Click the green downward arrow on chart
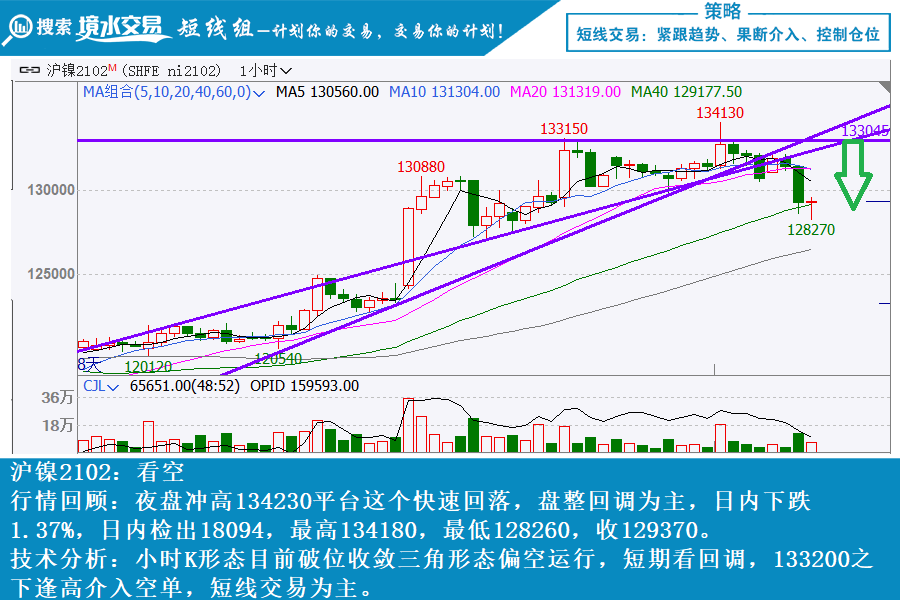Viewport: 900px width, 600px height. [853, 176]
